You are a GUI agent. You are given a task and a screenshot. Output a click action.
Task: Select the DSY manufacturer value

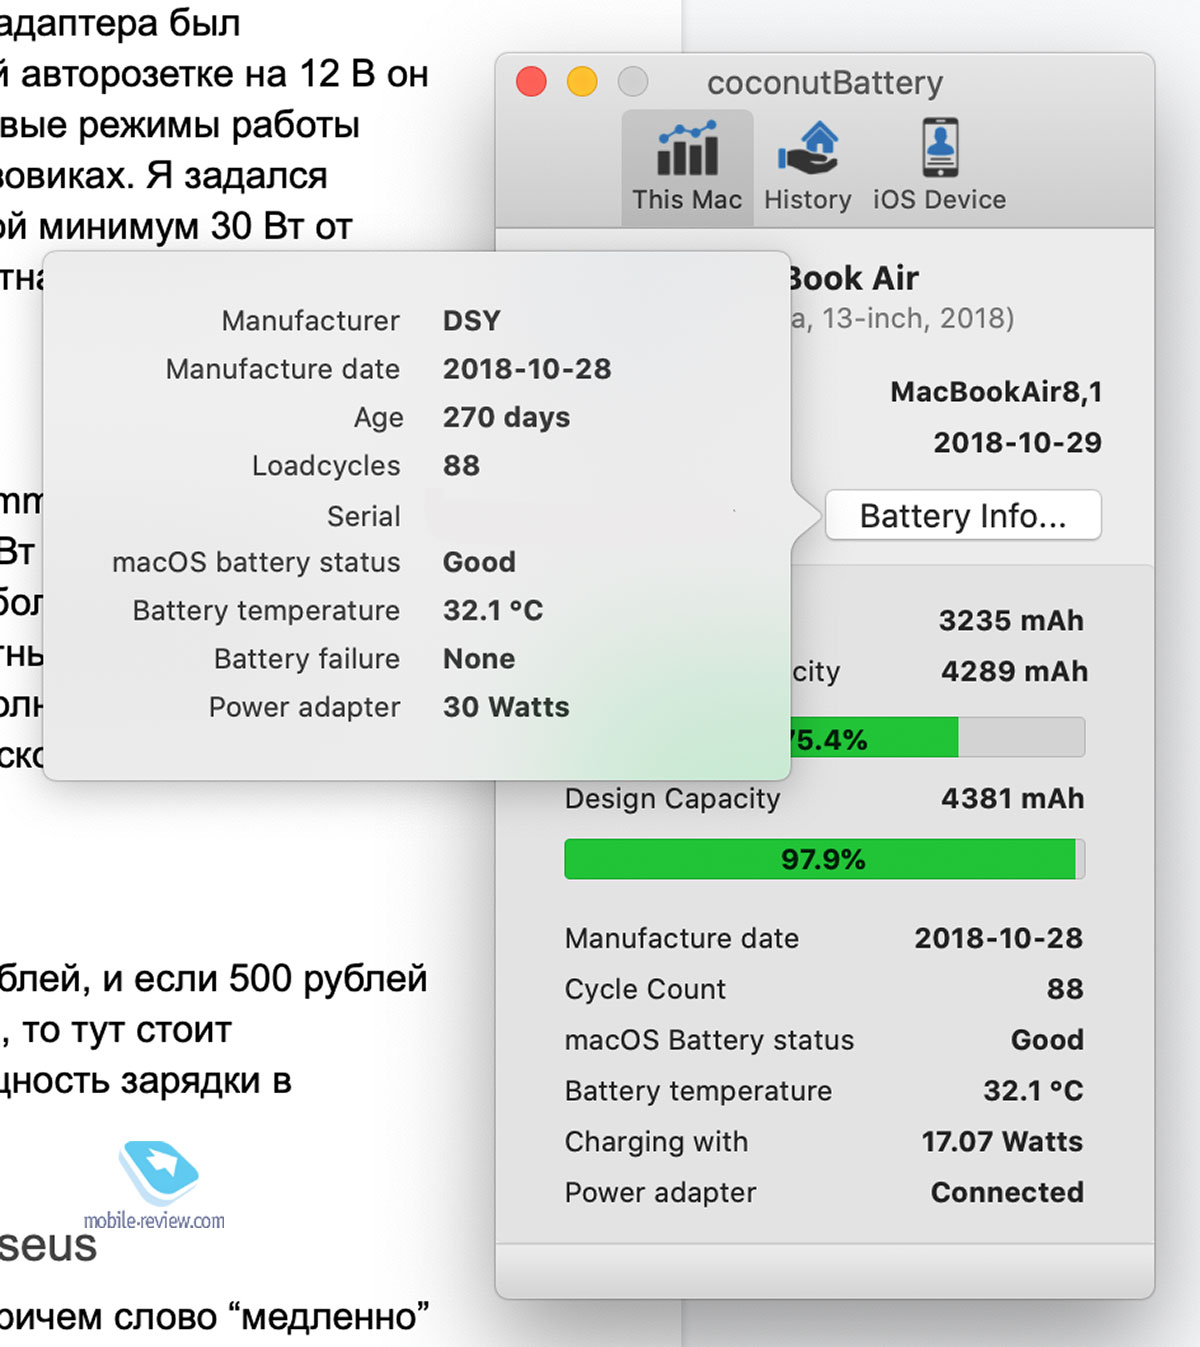pyautogui.click(x=471, y=321)
